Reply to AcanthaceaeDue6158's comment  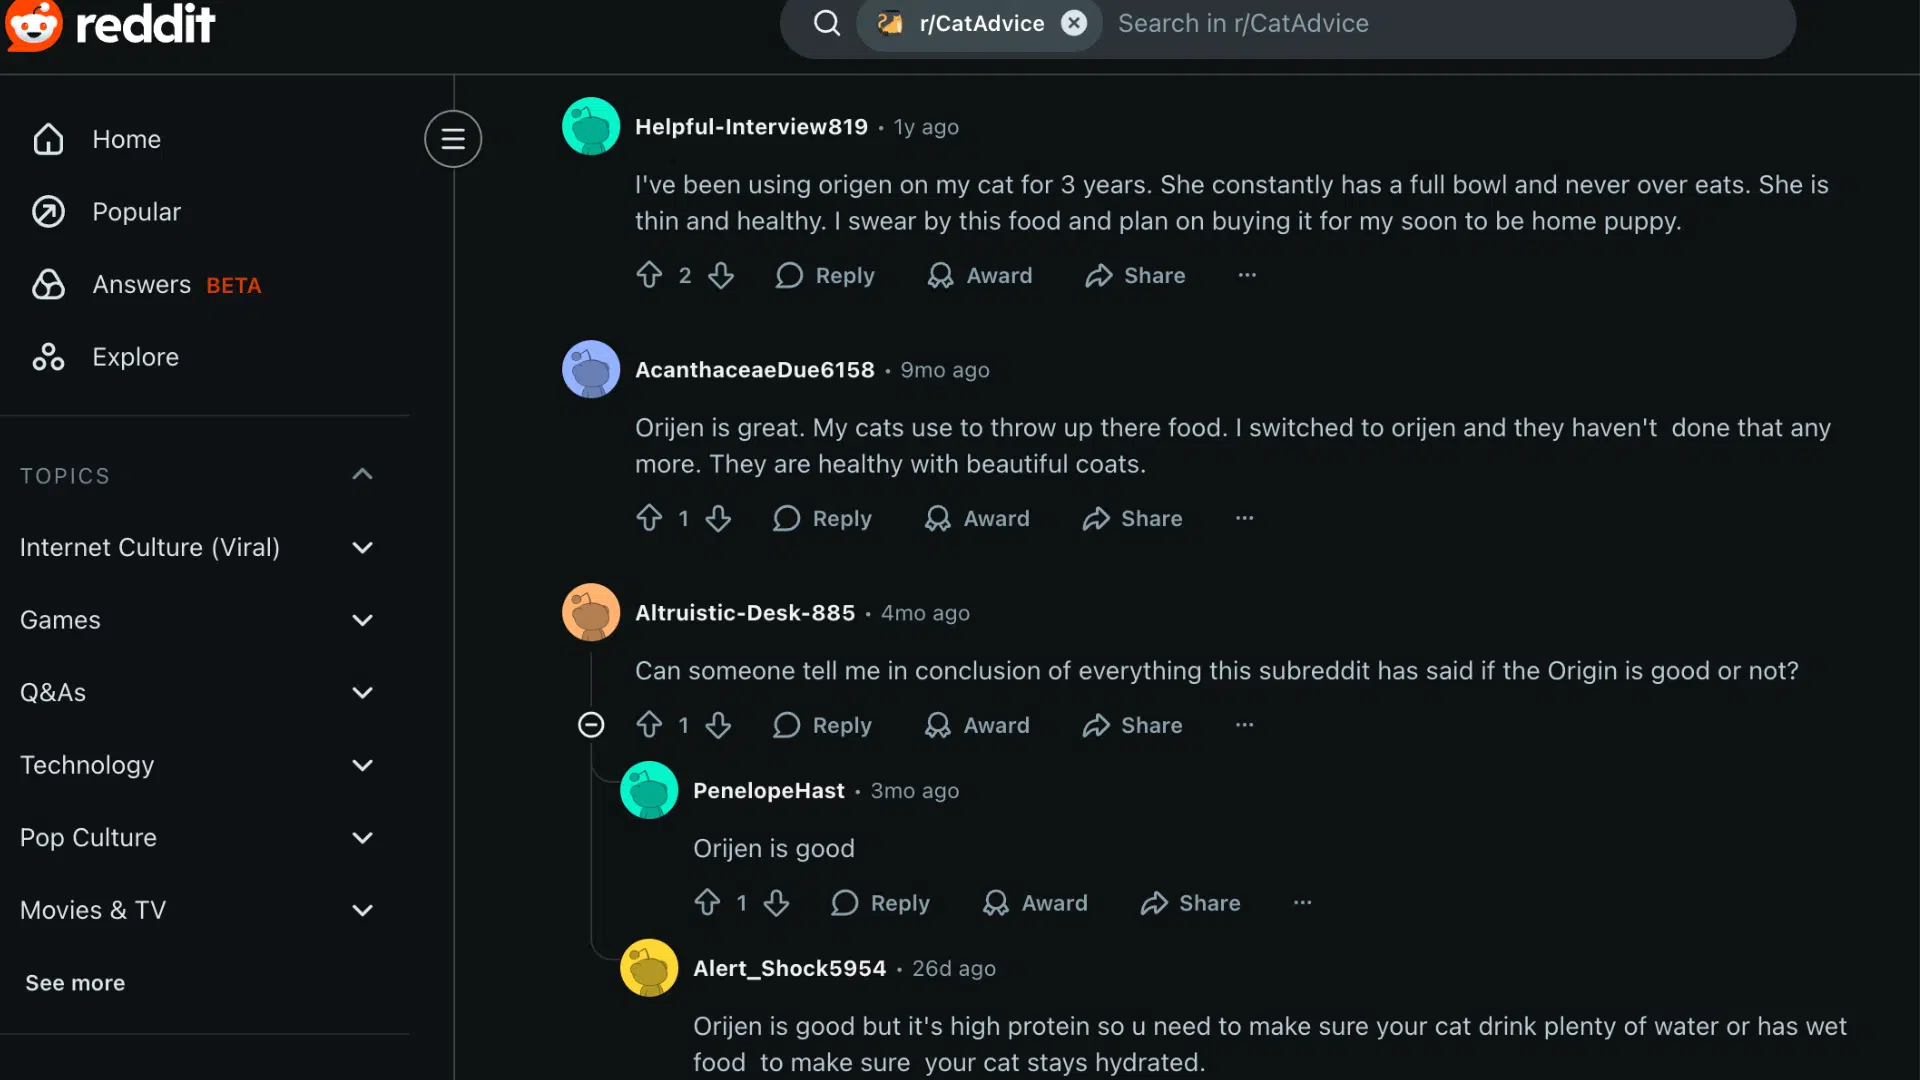click(x=822, y=518)
